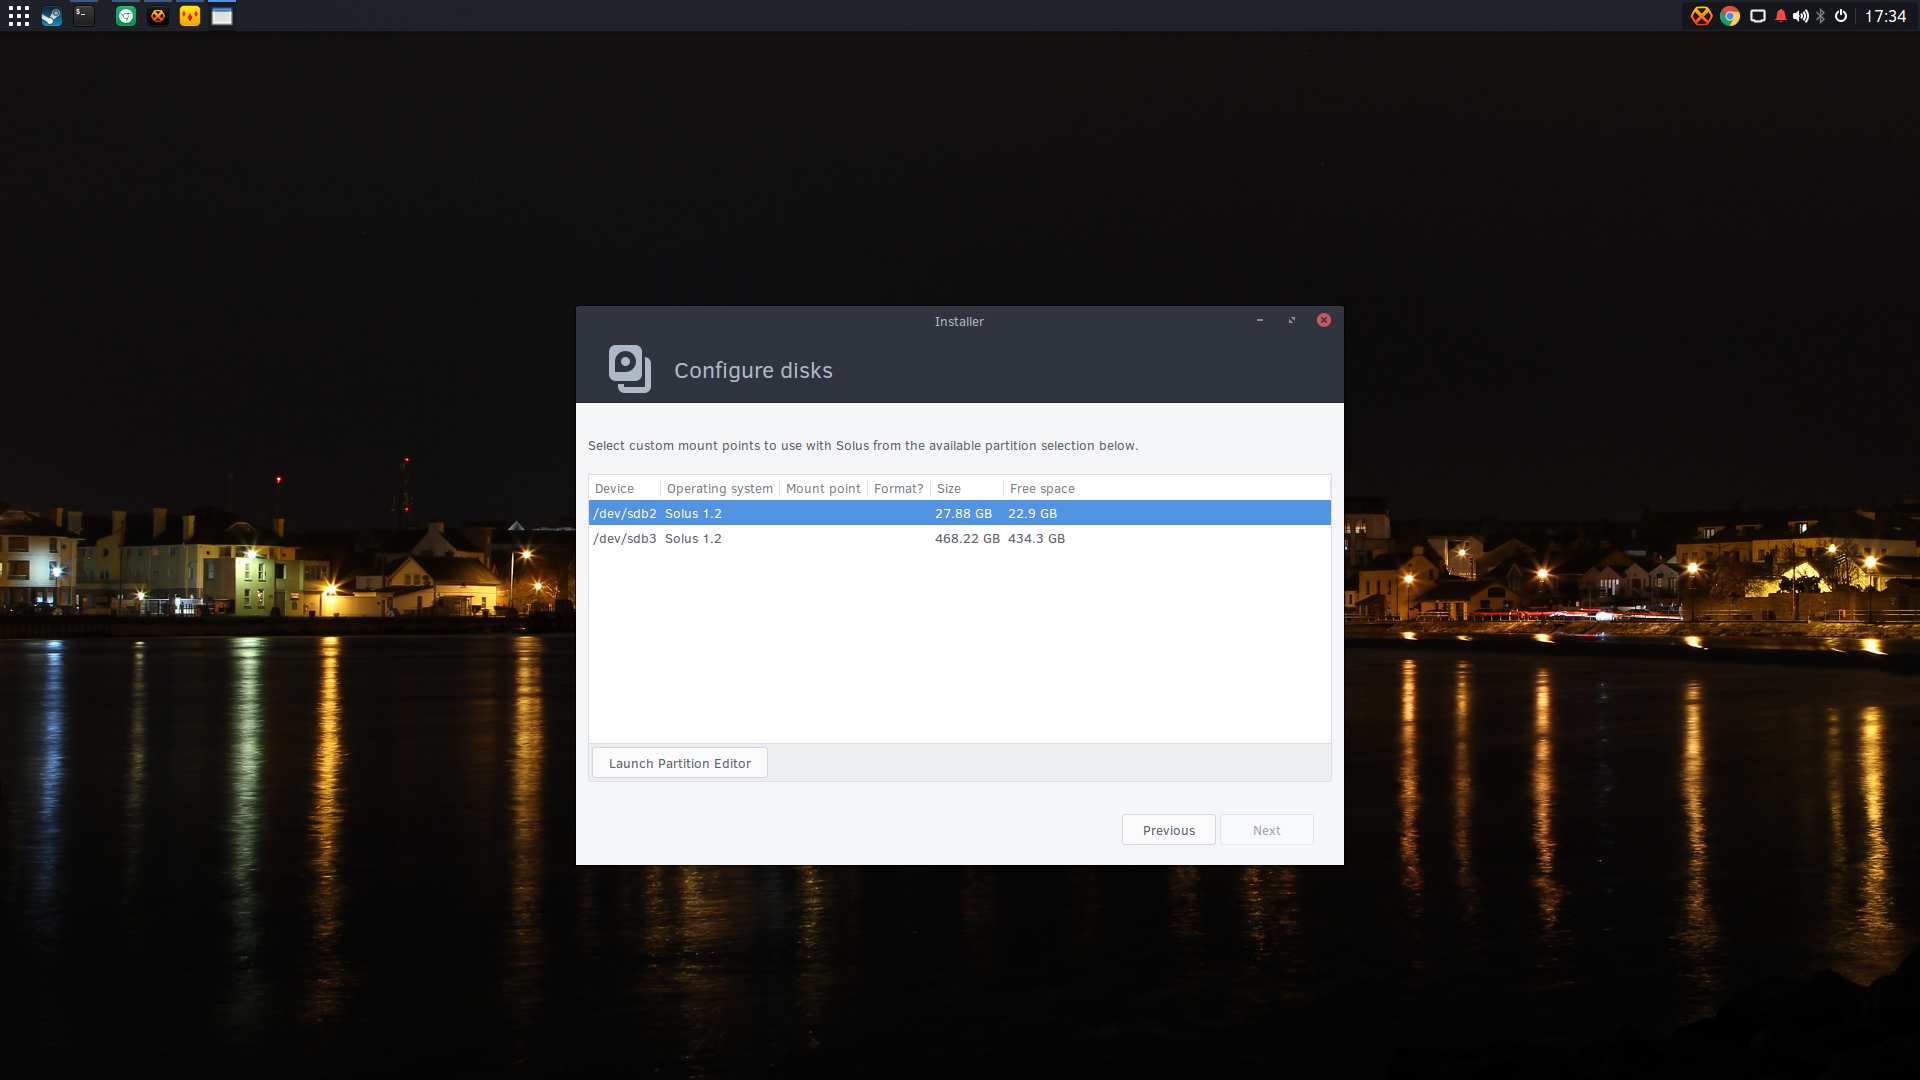1920x1080 pixels.
Task: Open the Bluetooth tray indicator
Action: [1821, 16]
